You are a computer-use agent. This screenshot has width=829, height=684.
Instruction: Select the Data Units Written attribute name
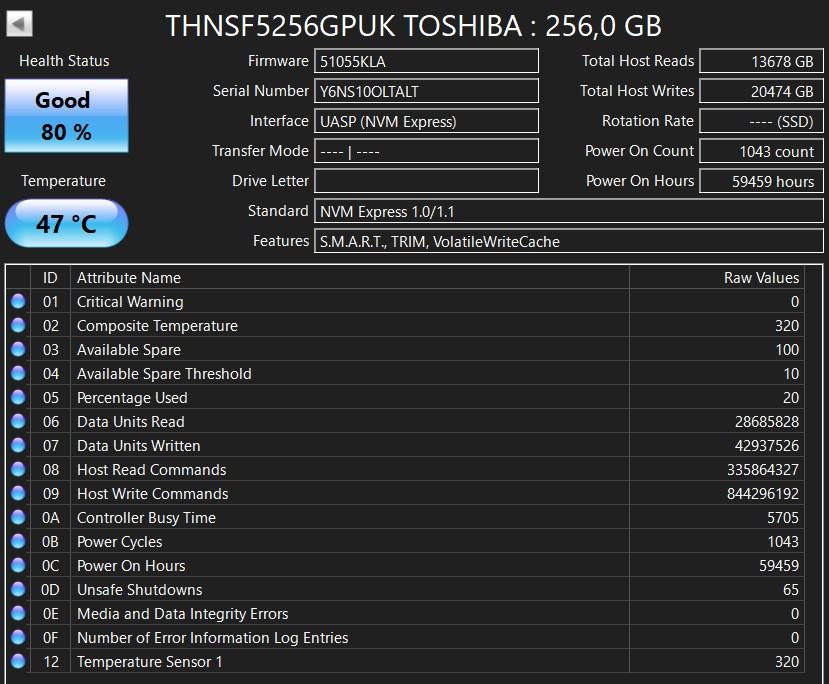139,446
